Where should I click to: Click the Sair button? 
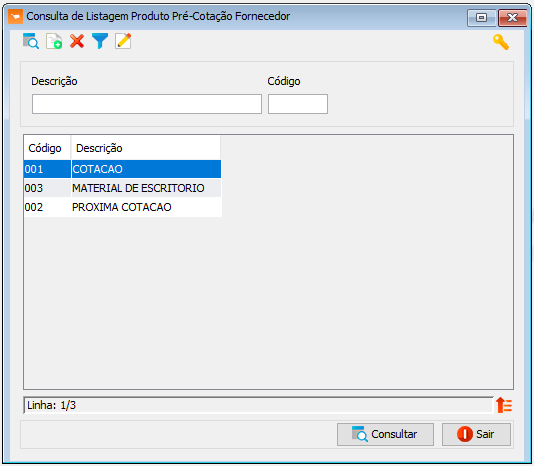pyautogui.click(x=476, y=434)
